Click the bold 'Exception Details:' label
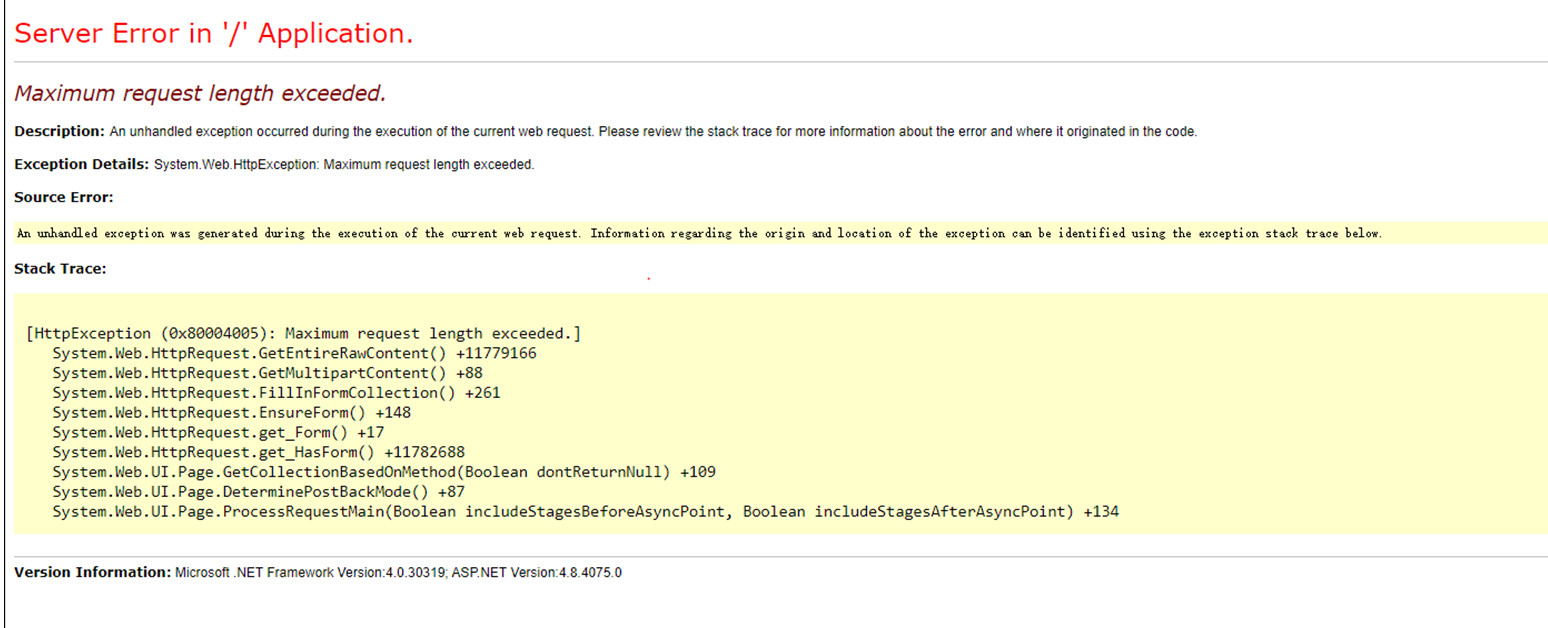Viewport: 1548px width, 628px height. click(x=82, y=164)
